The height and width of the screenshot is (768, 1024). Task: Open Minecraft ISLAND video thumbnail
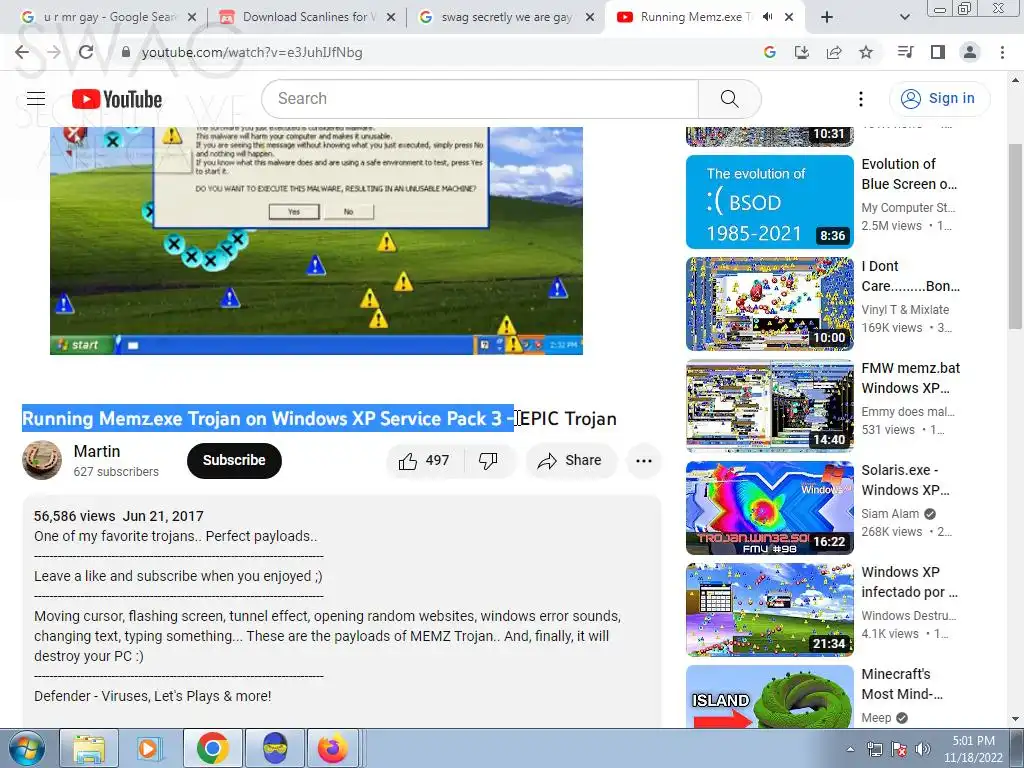769,696
